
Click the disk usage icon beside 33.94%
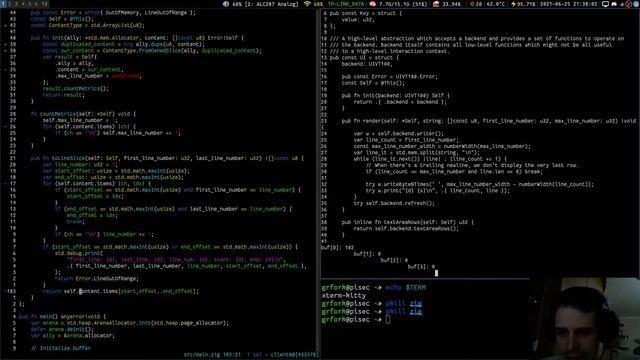436,4
